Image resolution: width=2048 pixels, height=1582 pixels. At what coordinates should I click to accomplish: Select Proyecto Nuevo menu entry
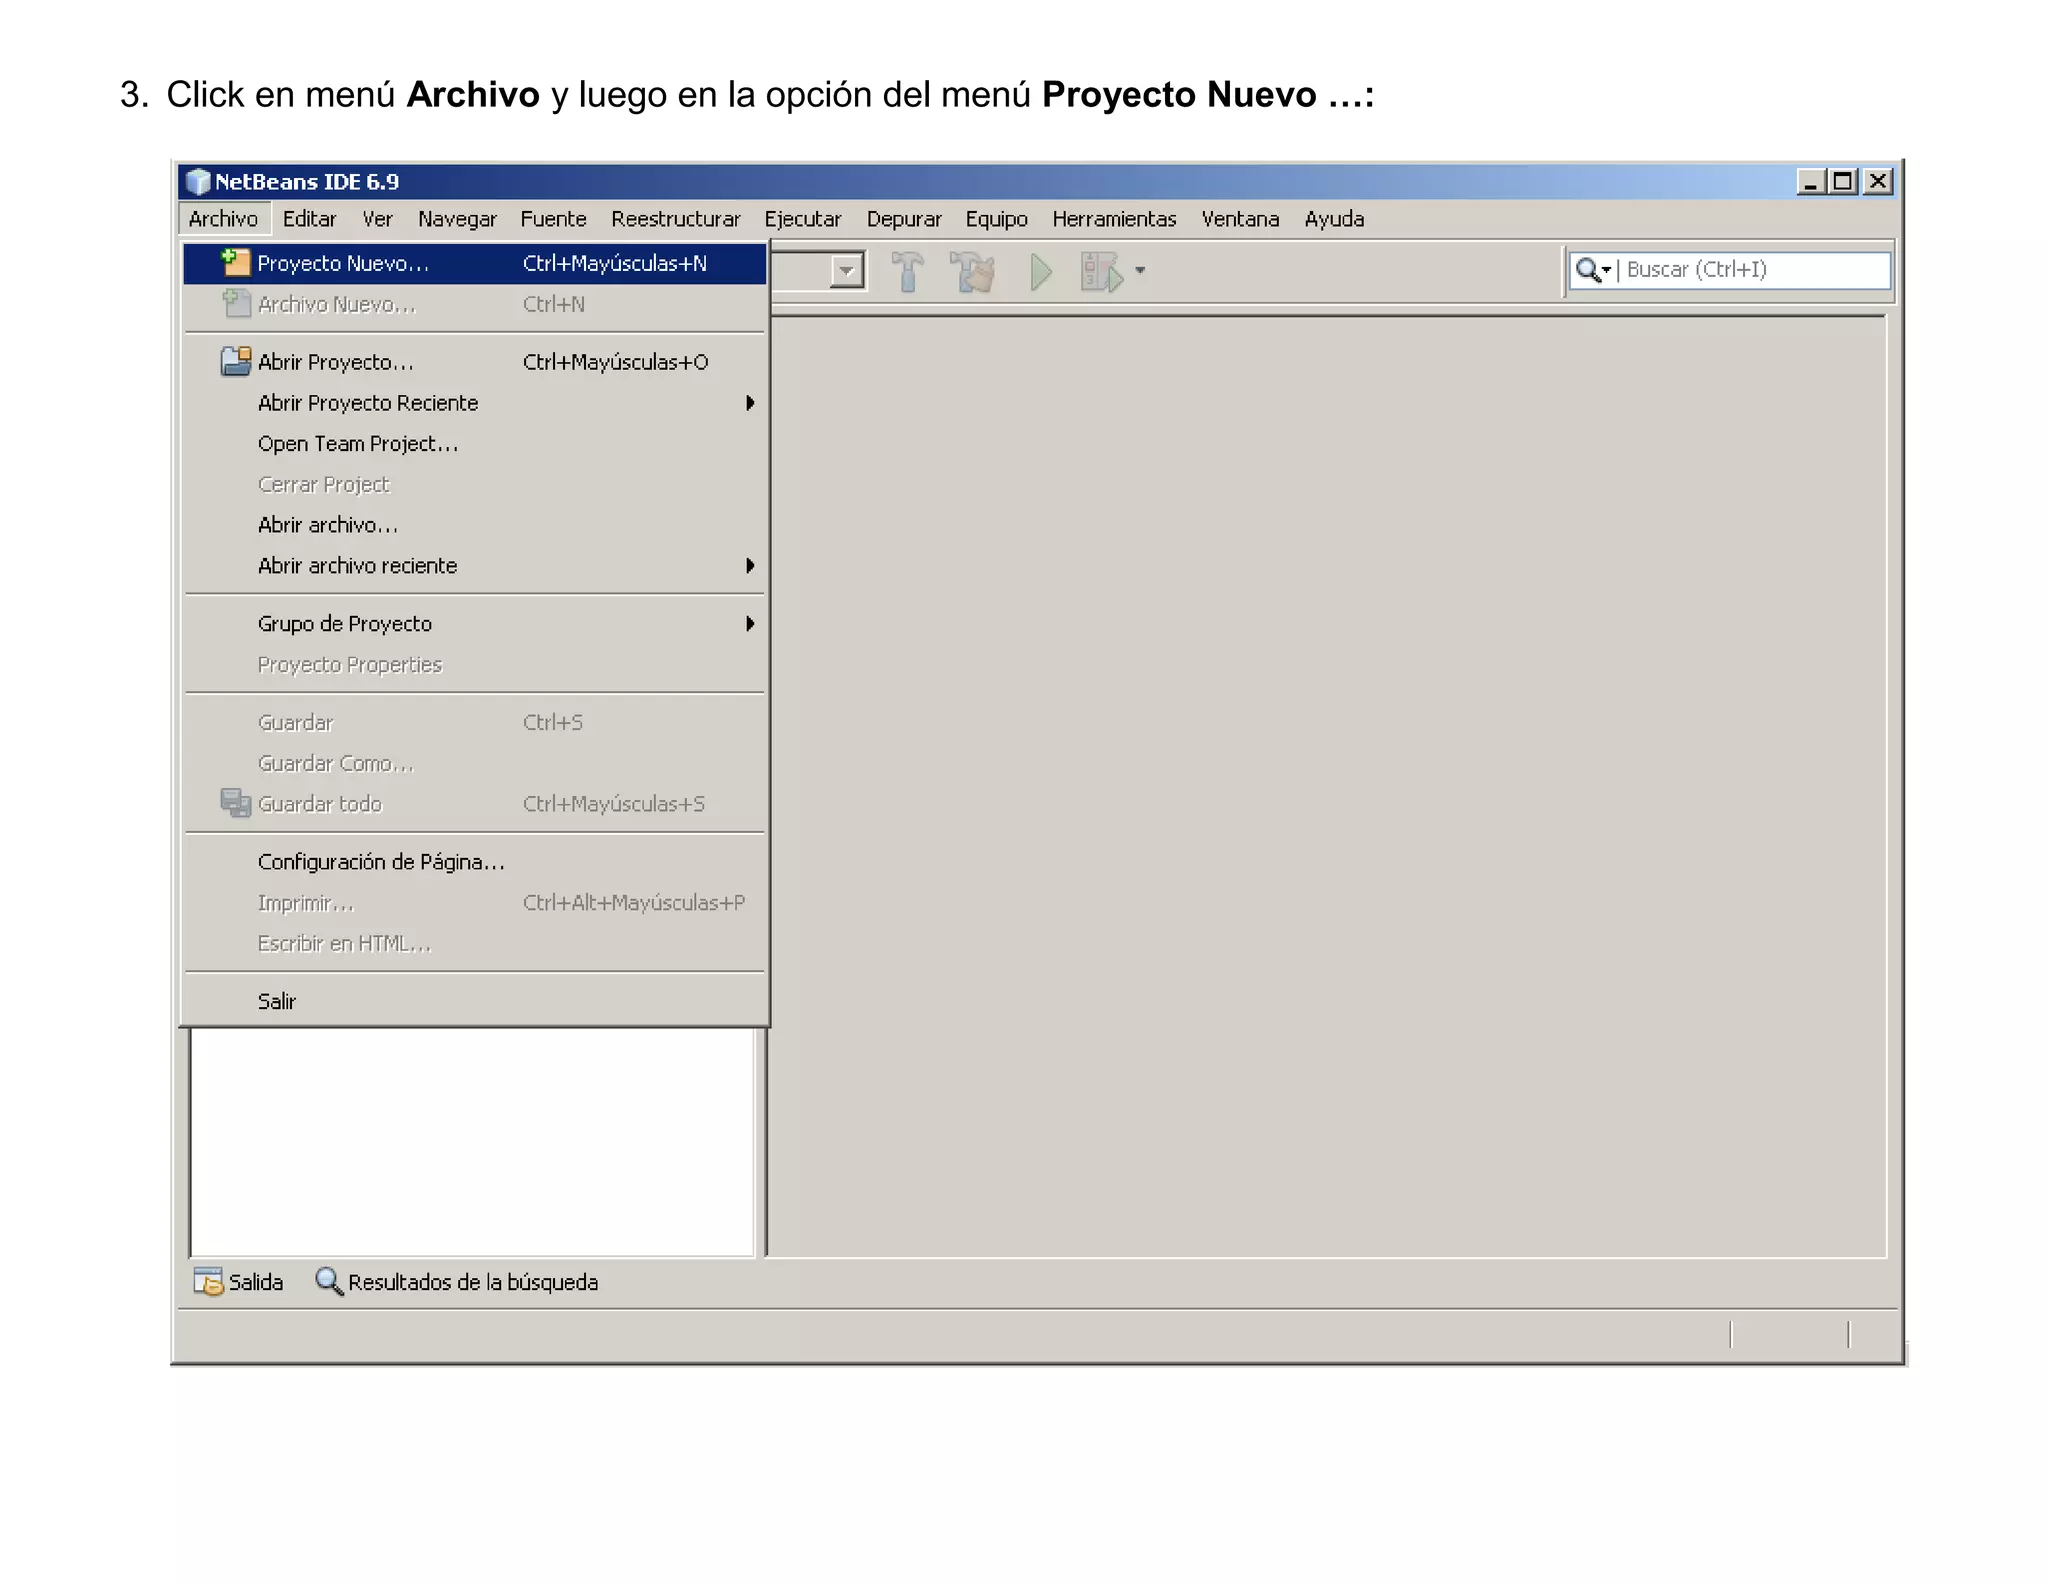click(343, 264)
